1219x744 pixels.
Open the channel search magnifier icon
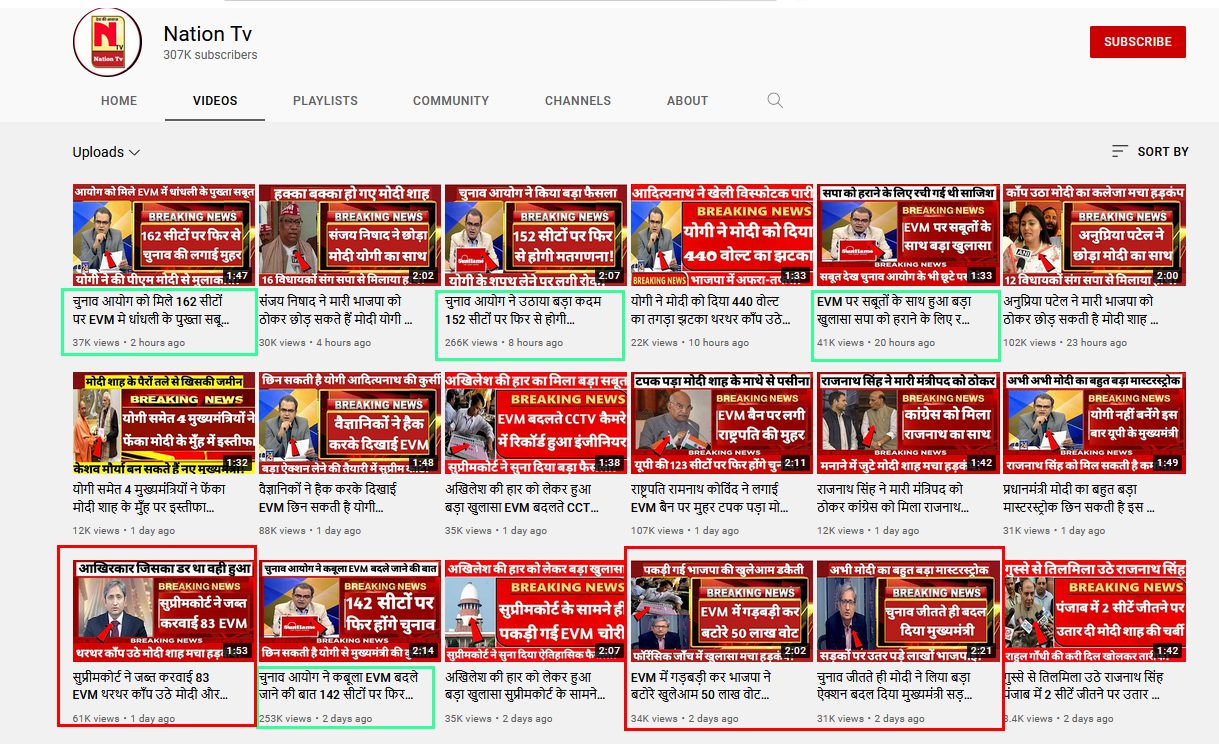775,100
